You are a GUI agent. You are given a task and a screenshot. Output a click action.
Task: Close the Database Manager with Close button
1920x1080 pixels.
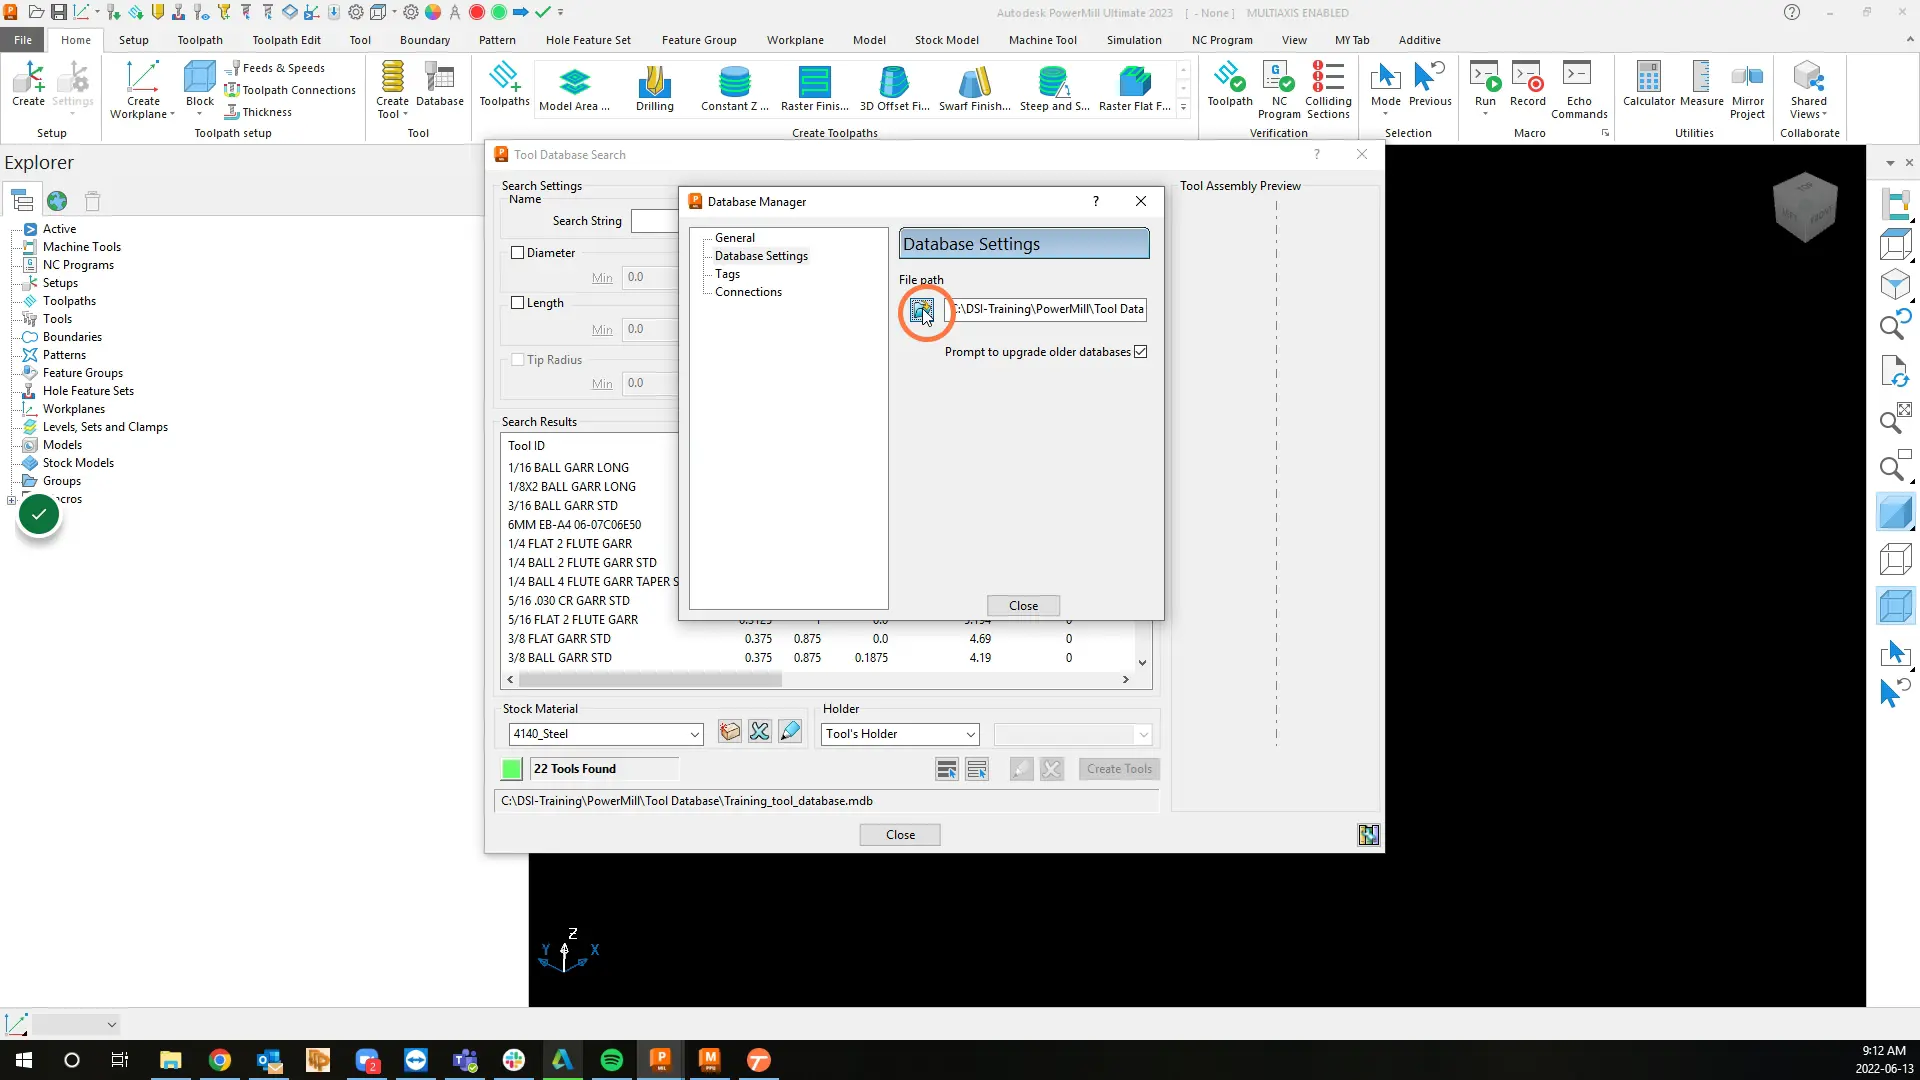[x=1023, y=606]
